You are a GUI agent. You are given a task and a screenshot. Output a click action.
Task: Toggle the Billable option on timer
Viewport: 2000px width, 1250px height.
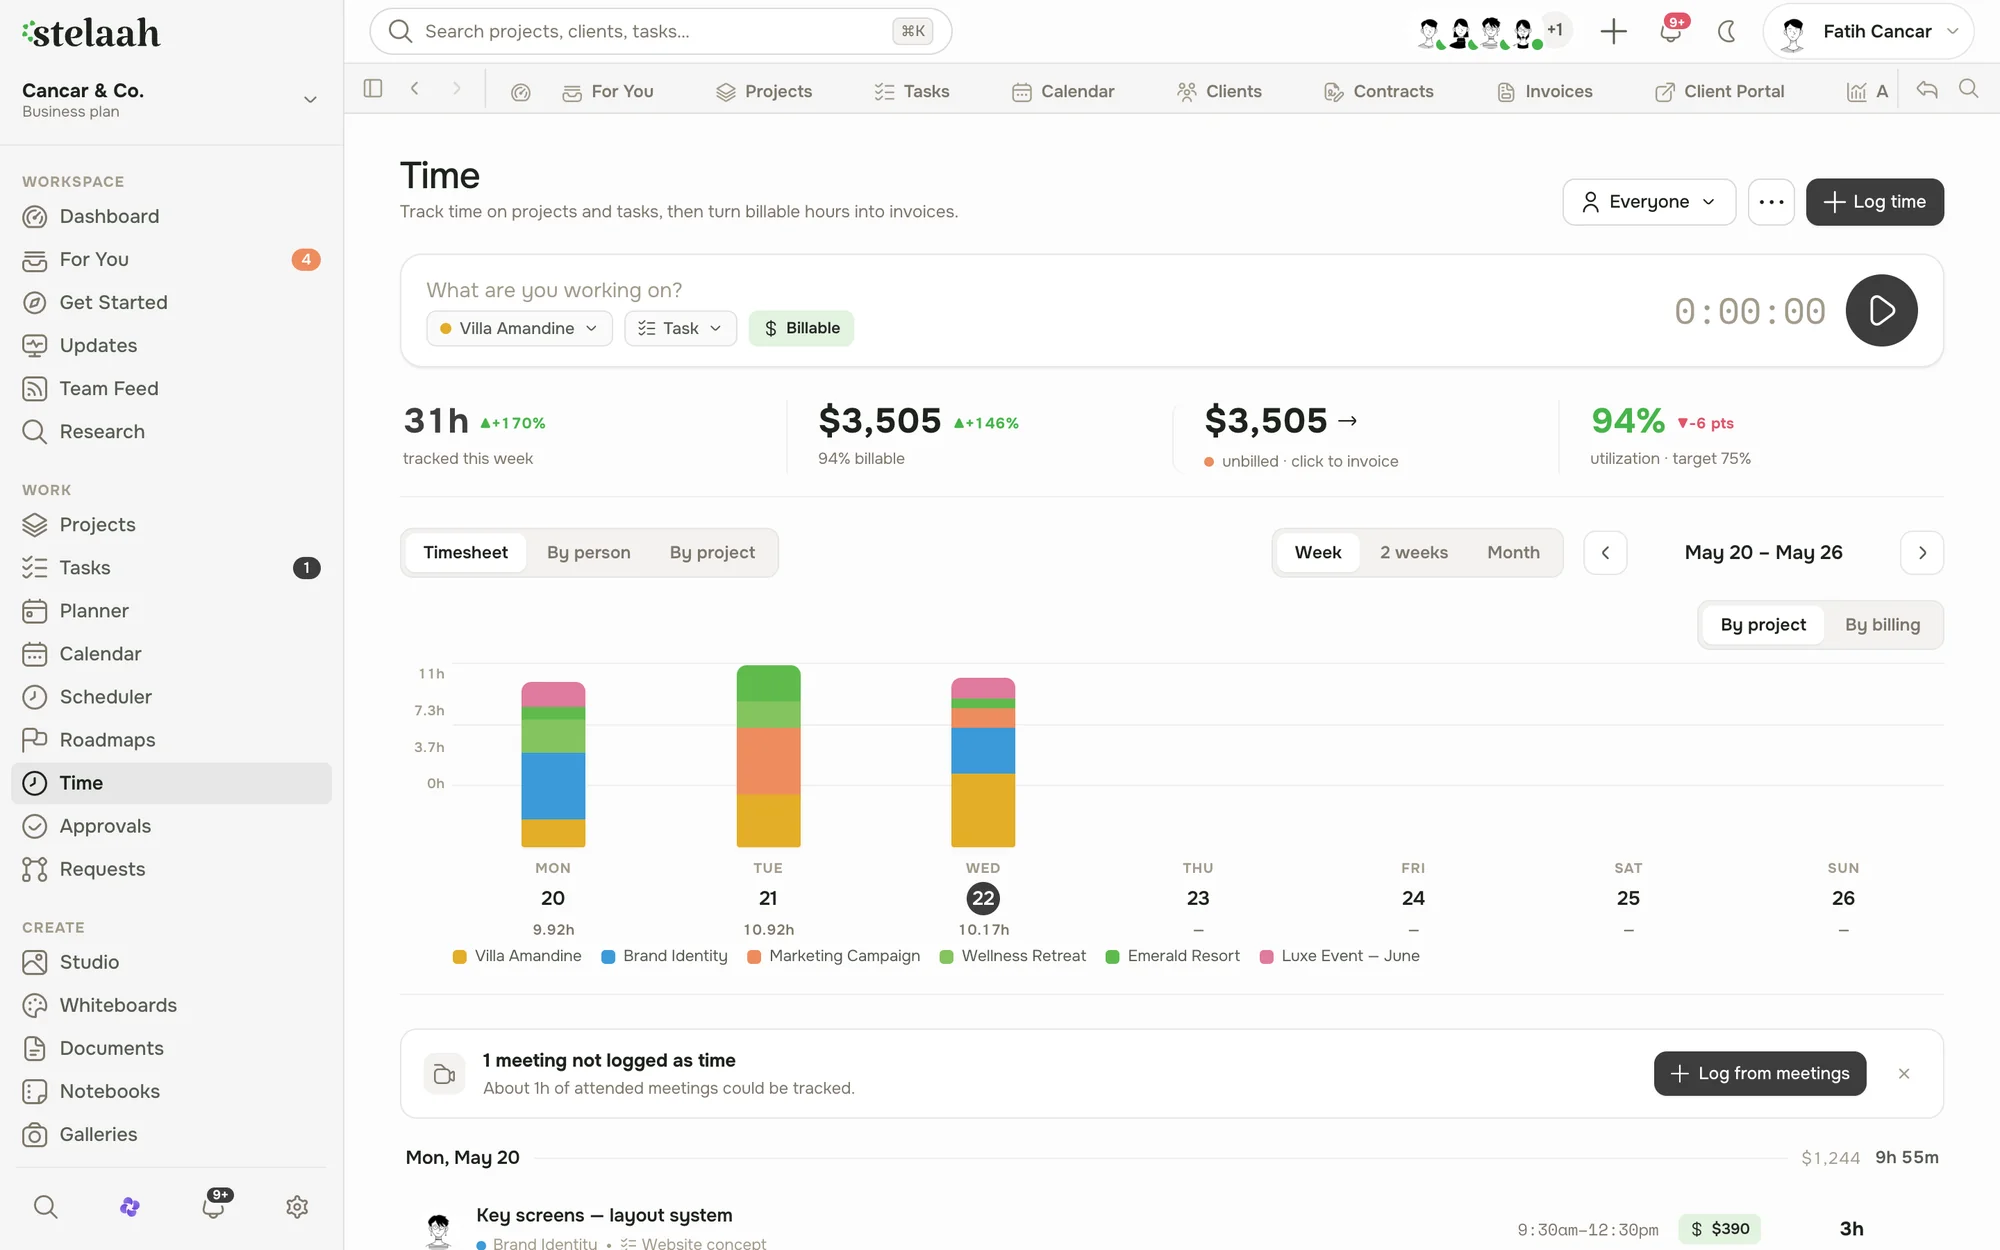pyautogui.click(x=801, y=328)
